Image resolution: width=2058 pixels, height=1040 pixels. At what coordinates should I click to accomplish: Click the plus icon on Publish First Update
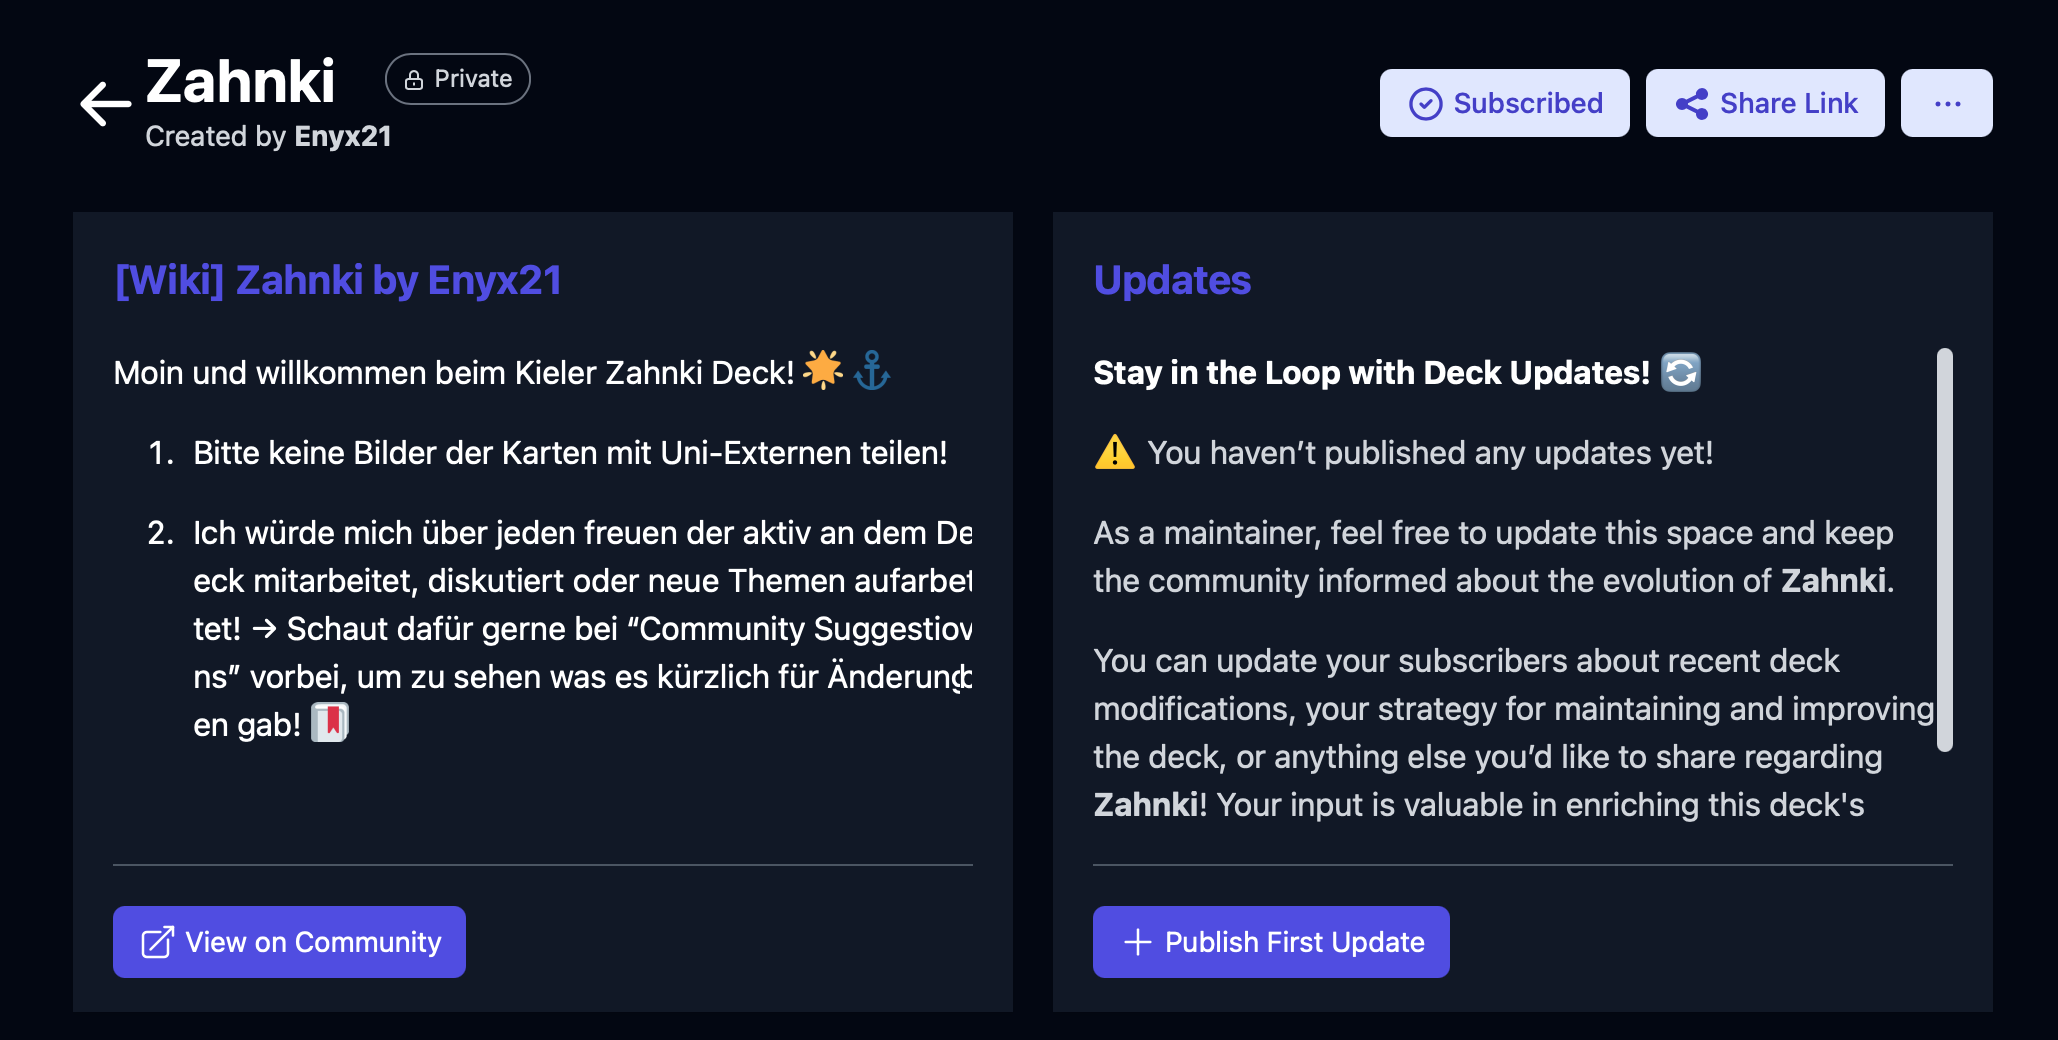(x=1137, y=942)
